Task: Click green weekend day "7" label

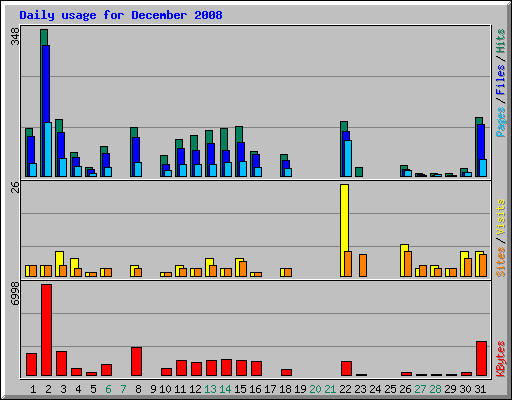Action: pyautogui.click(x=123, y=389)
